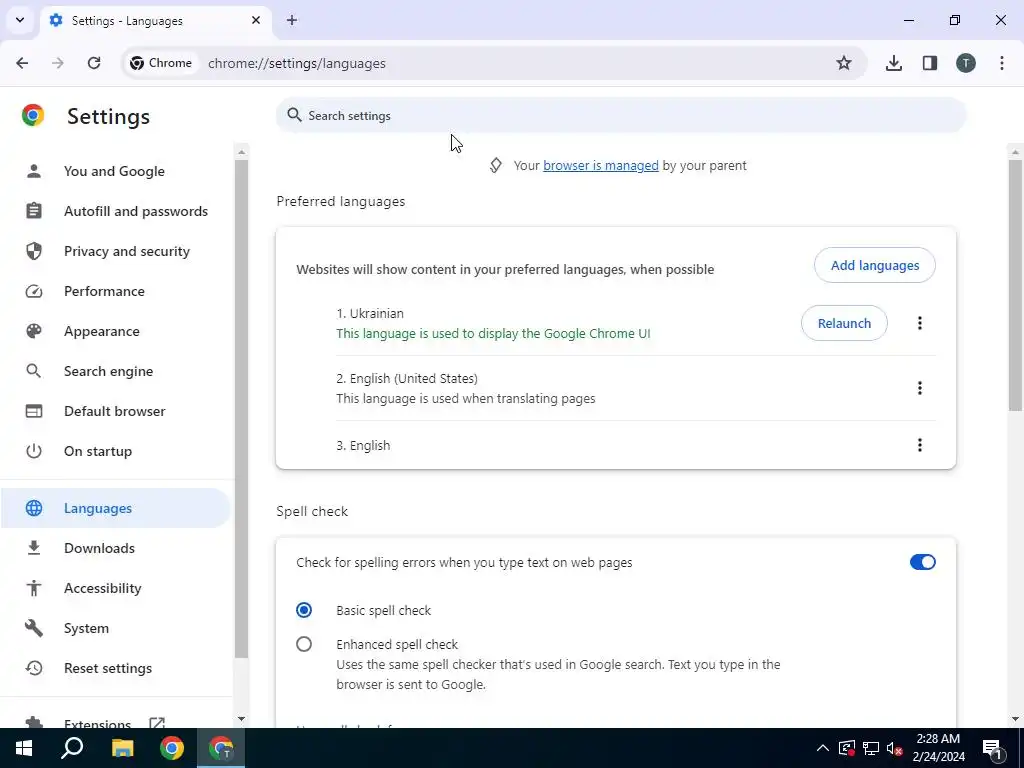Click the back navigation arrow

pyautogui.click(x=22, y=63)
